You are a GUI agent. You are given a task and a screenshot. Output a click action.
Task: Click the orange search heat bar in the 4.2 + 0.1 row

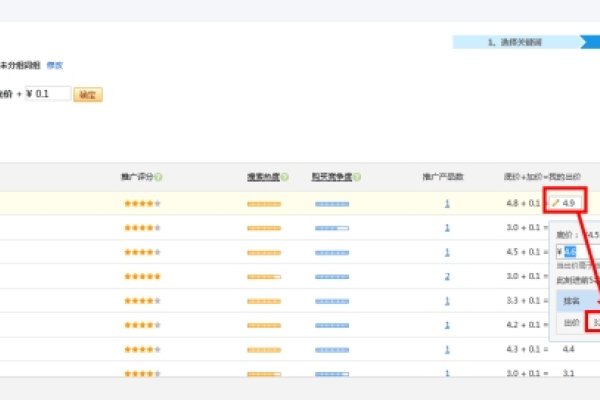pos(264,326)
